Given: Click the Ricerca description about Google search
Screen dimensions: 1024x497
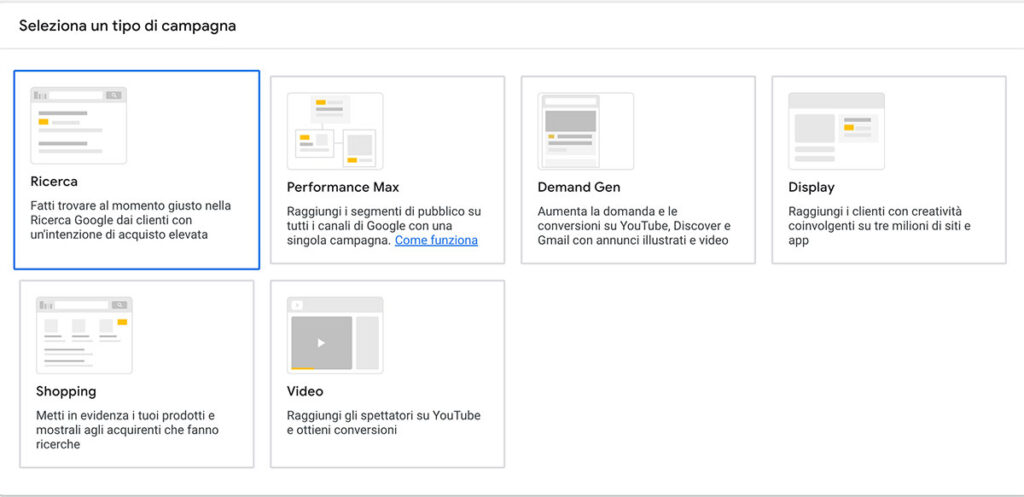Looking at the screenshot, I should (130, 220).
